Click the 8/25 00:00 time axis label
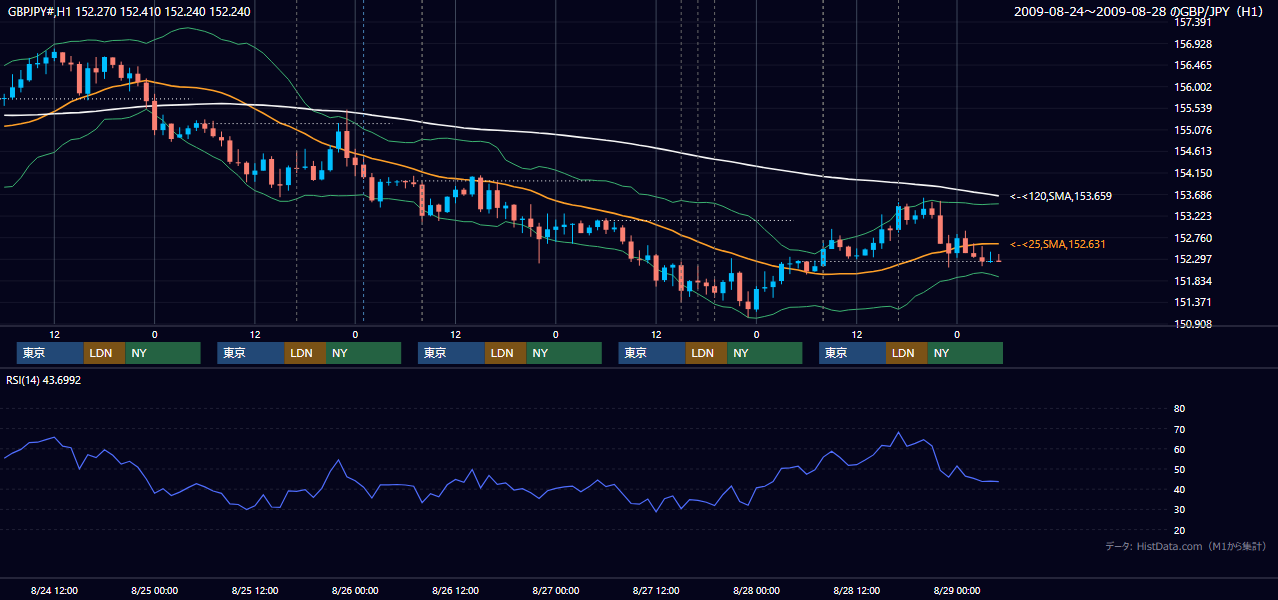This screenshot has height=600, width=1278. [154, 591]
